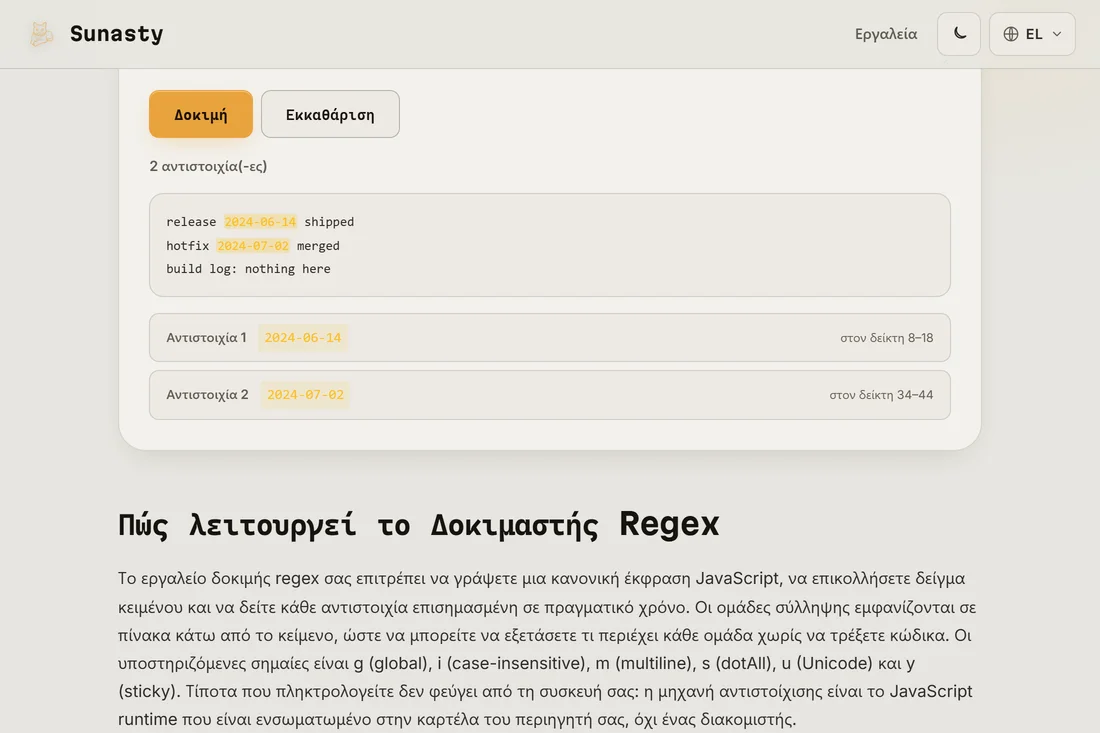Screen dimensions: 1100x733
Task: Run the regex with the Δοκιμή button
Action: point(201,114)
